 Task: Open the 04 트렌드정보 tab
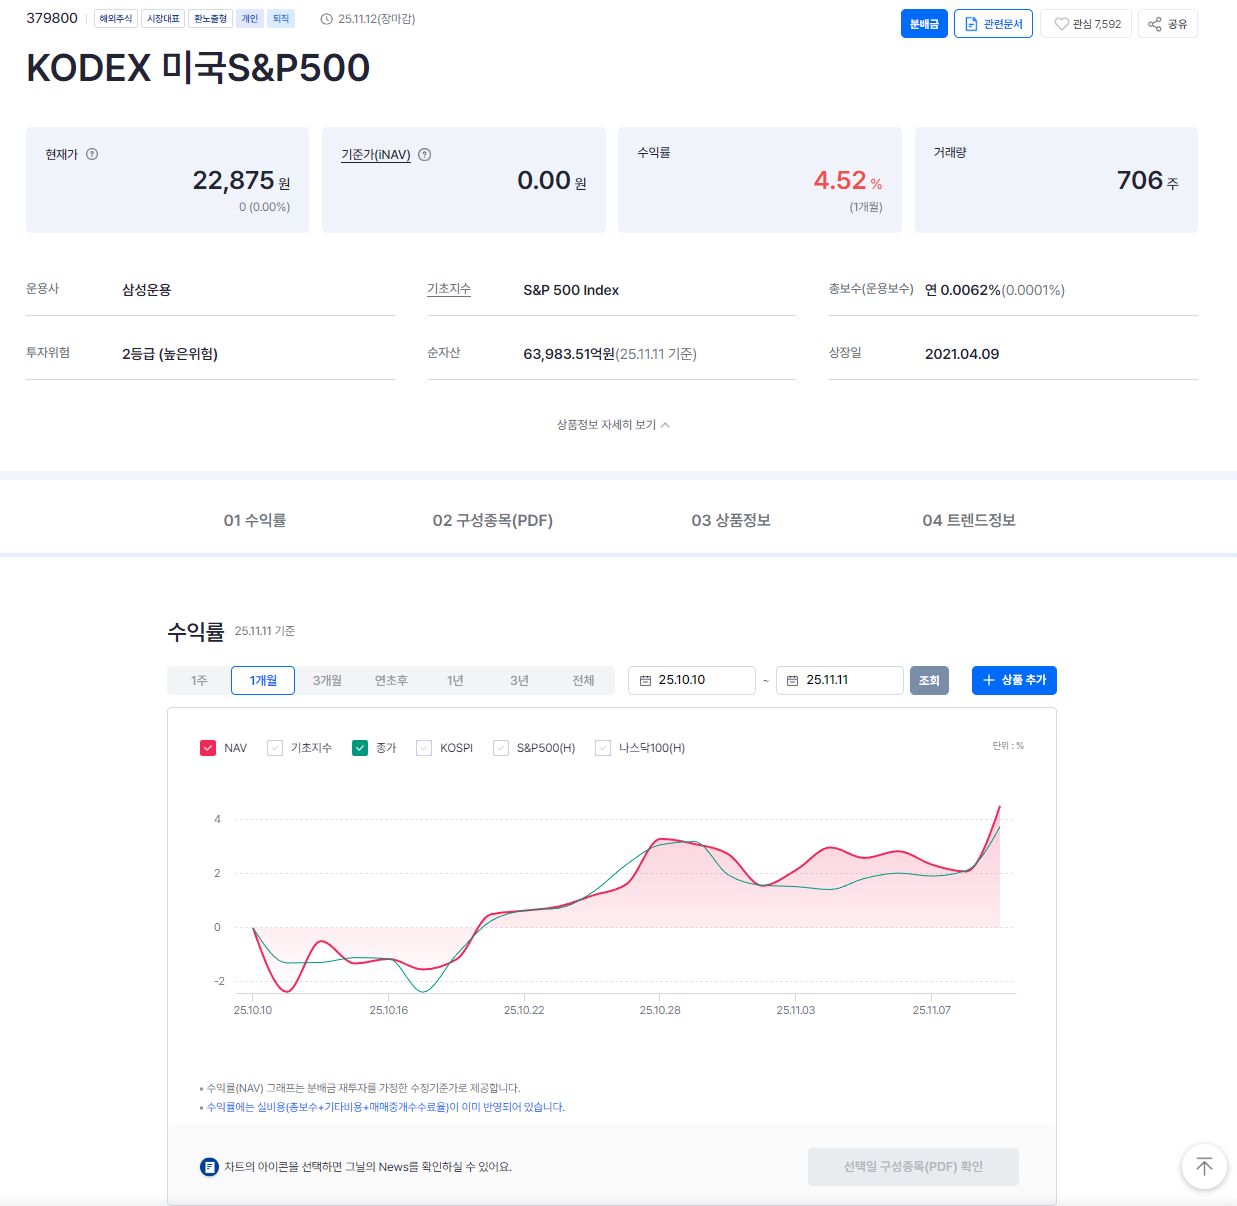pos(969,520)
